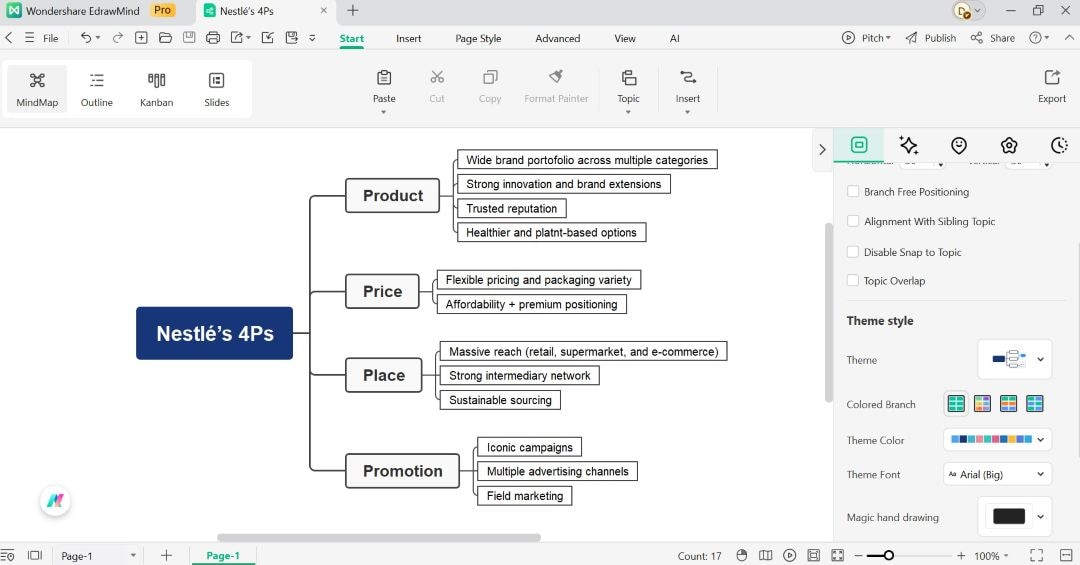Image resolution: width=1080 pixels, height=565 pixels.
Task: Open Slides view mode
Action: coord(216,89)
